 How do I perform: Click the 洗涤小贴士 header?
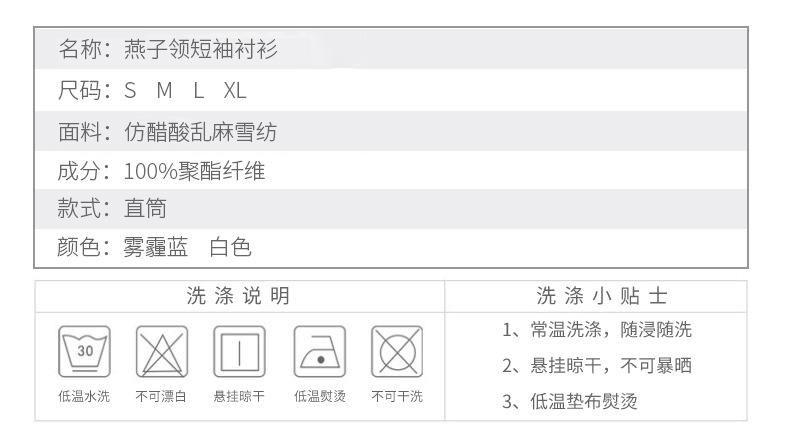598,296
